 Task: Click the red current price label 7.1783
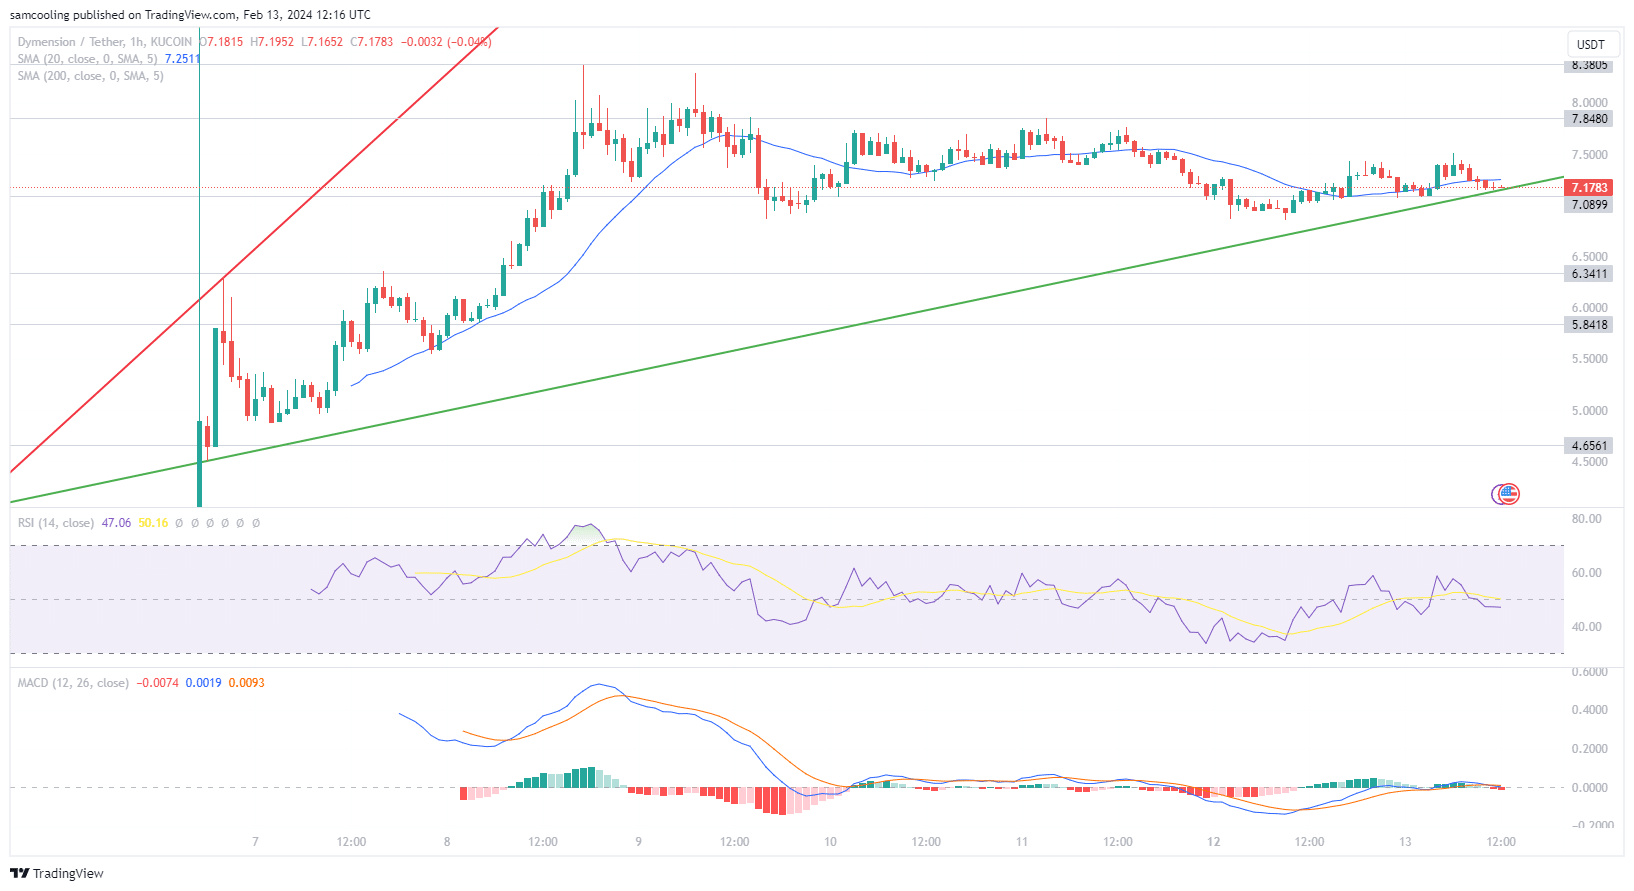tap(1589, 188)
